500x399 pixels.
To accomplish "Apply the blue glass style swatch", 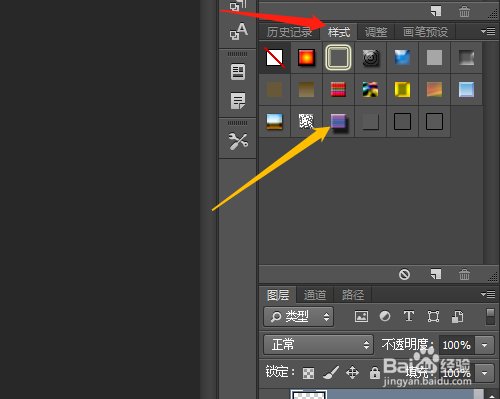I will tap(402, 58).
